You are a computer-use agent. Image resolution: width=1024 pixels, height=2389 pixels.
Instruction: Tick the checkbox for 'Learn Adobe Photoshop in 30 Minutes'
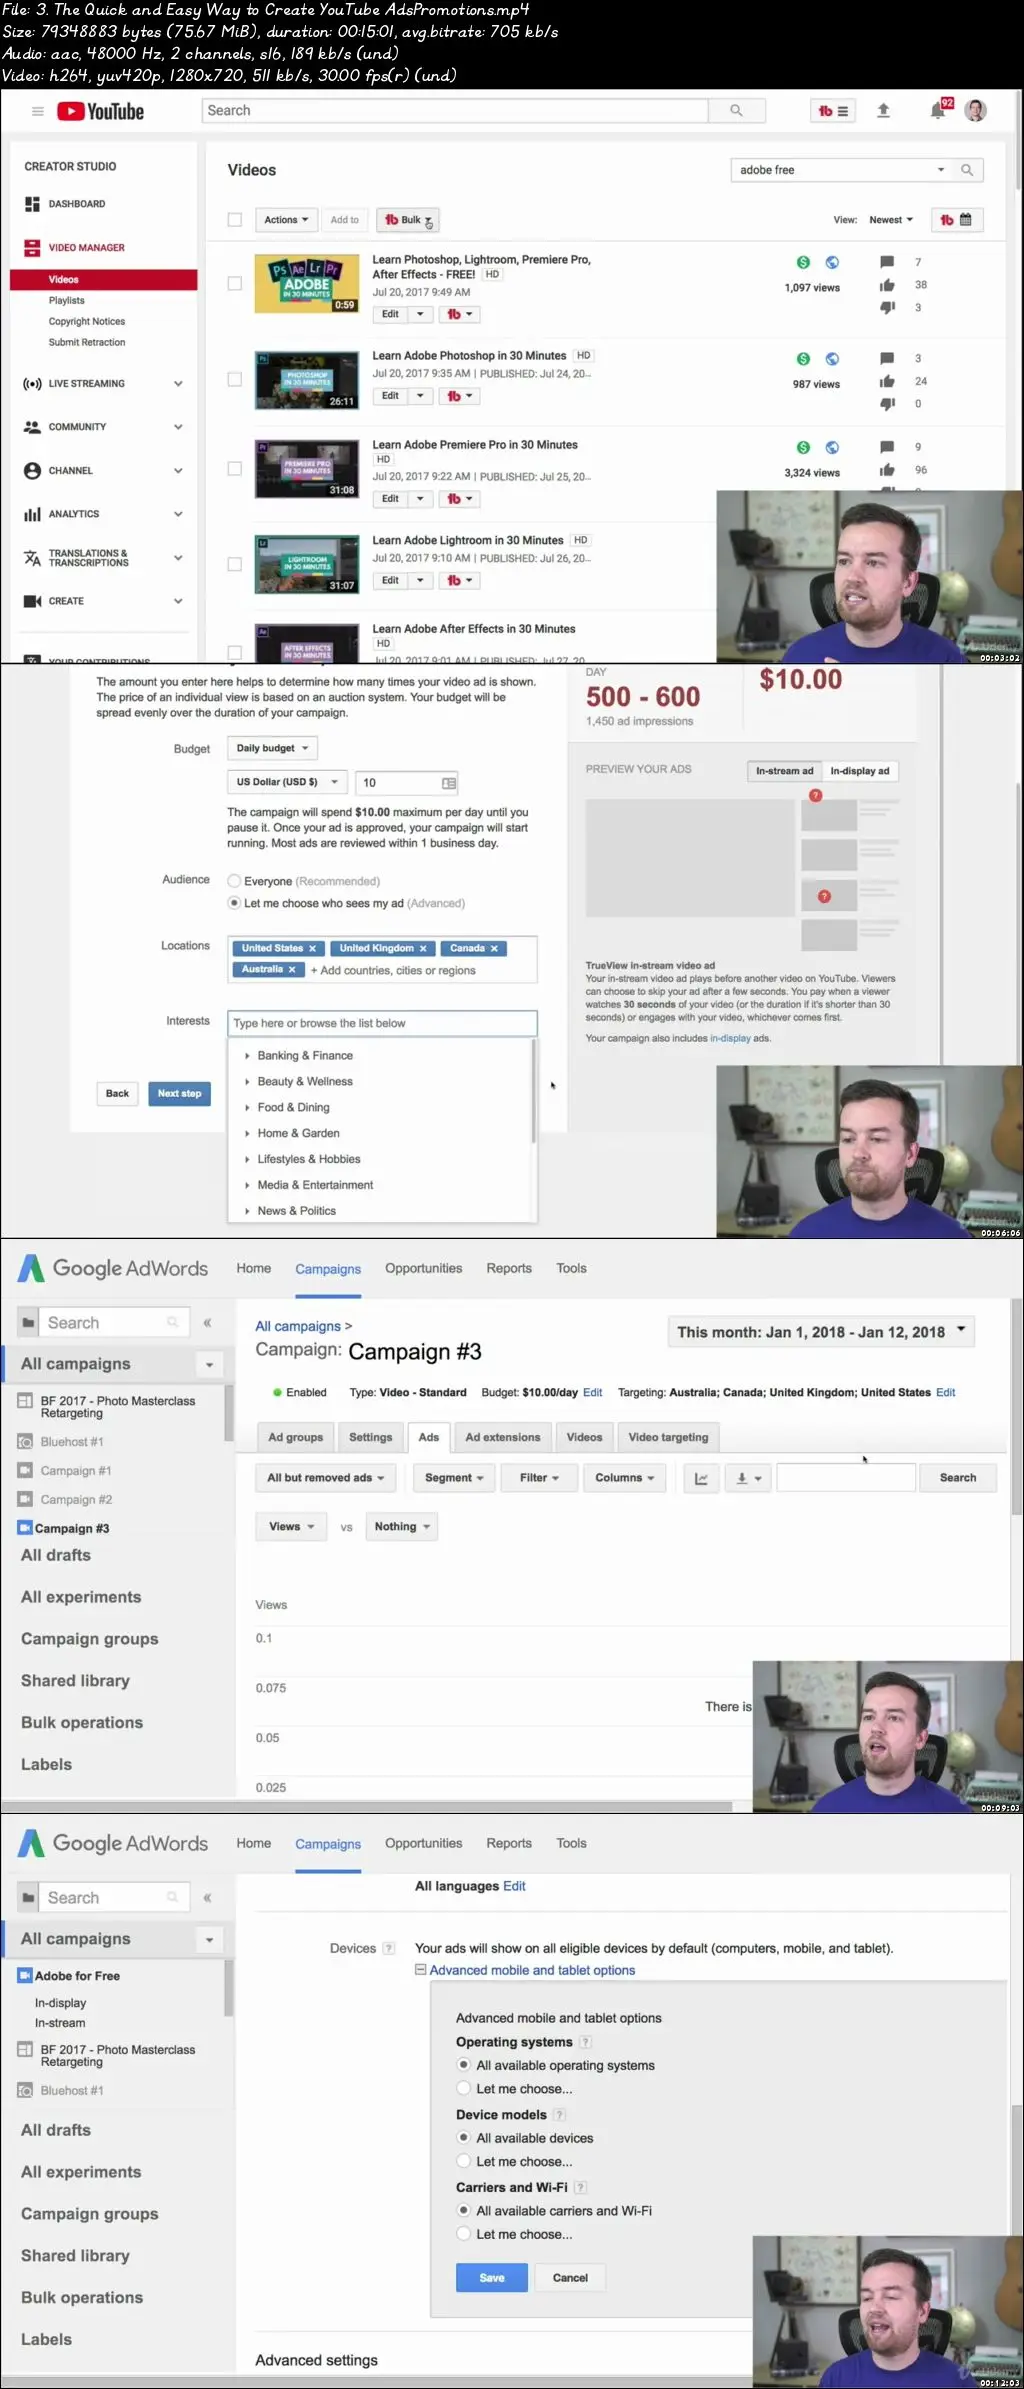pyautogui.click(x=235, y=379)
